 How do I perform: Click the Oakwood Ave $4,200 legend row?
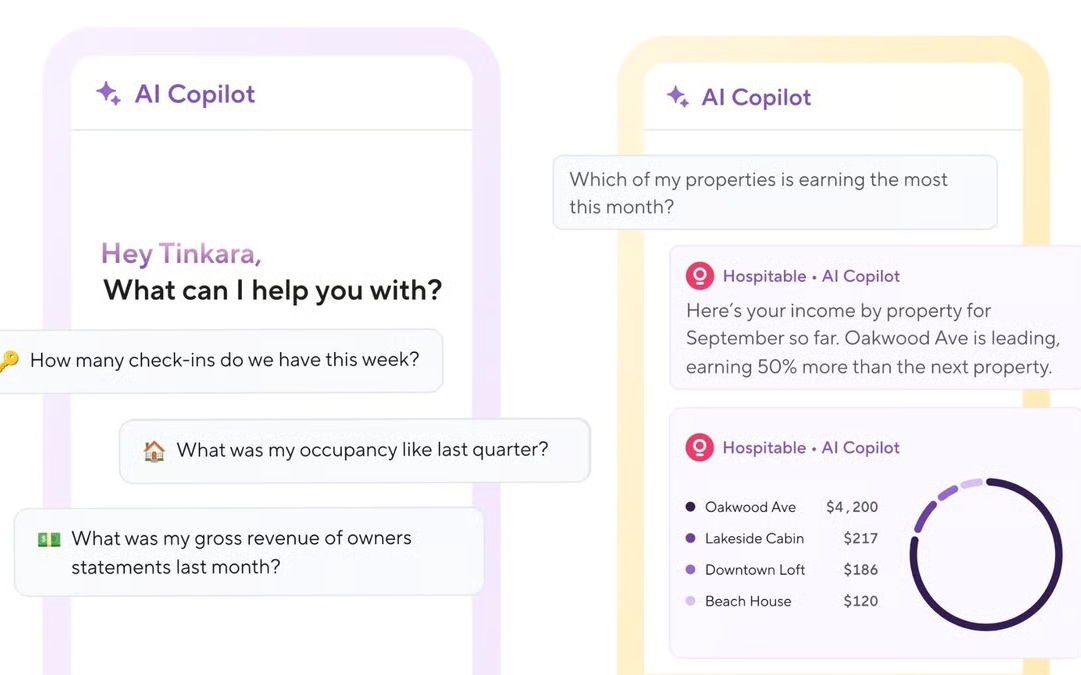point(782,507)
